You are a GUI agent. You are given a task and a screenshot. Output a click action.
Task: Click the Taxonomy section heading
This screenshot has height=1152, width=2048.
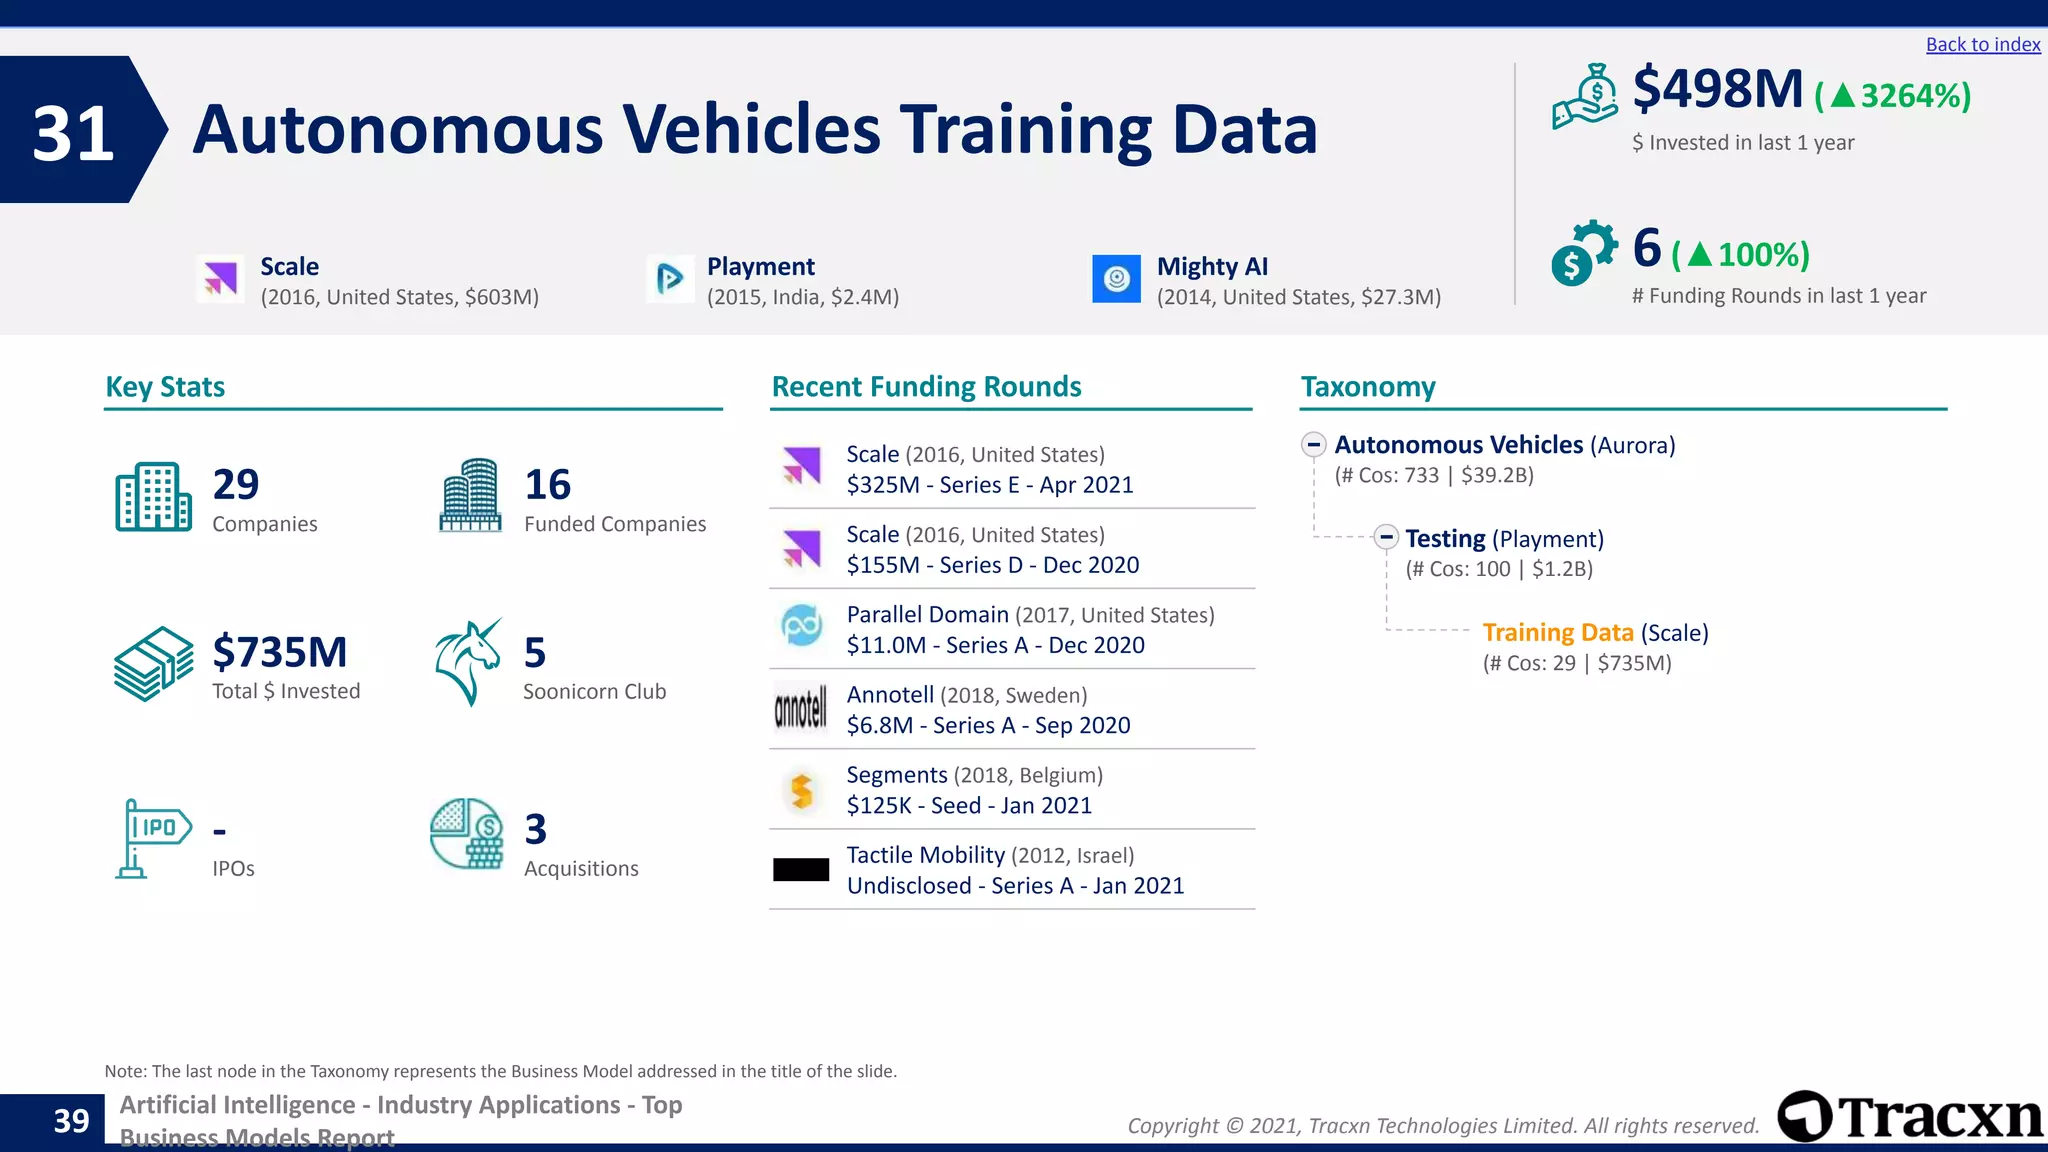(1368, 387)
